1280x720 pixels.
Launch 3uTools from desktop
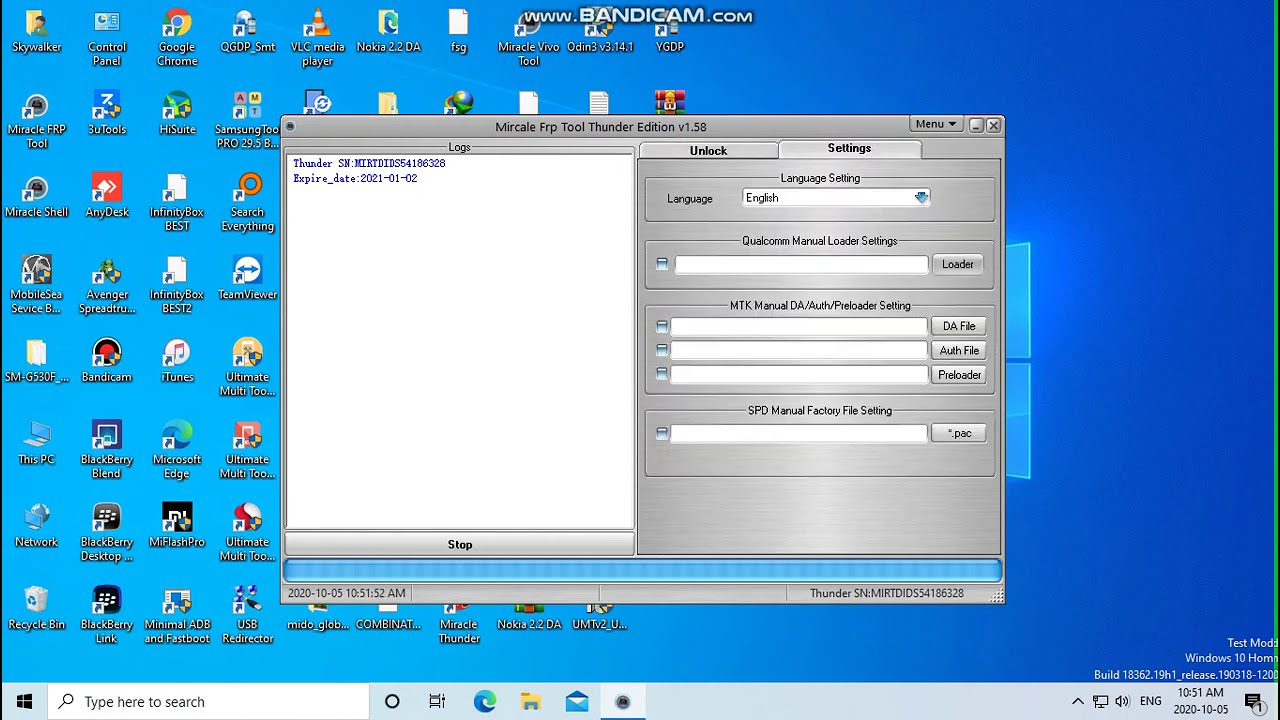point(107,114)
